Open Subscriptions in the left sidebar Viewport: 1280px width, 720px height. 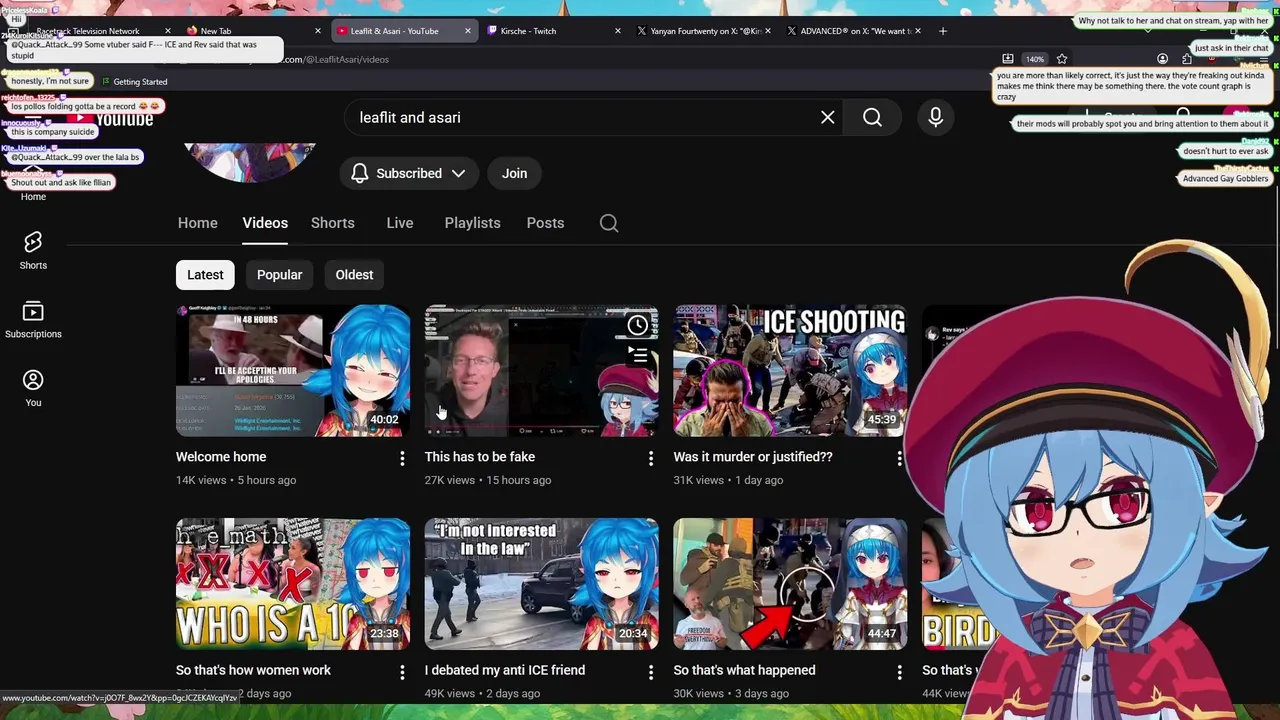point(33,320)
